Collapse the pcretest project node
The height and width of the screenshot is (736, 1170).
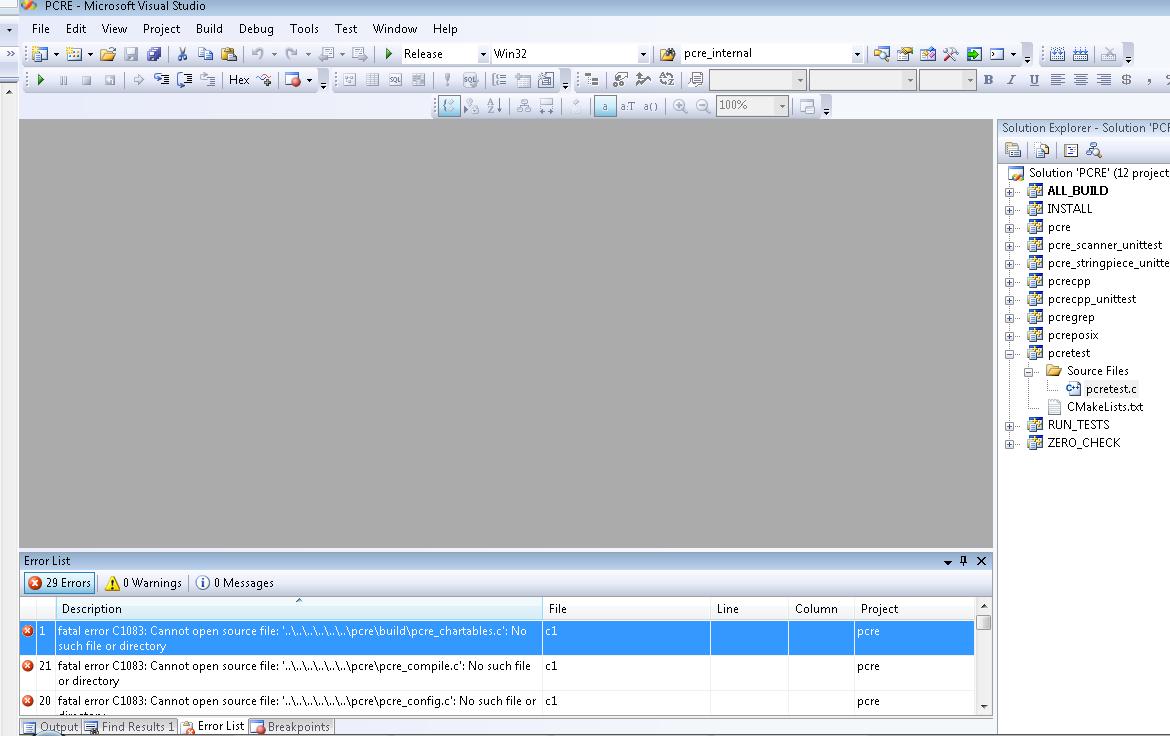[x=1010, y=354]
